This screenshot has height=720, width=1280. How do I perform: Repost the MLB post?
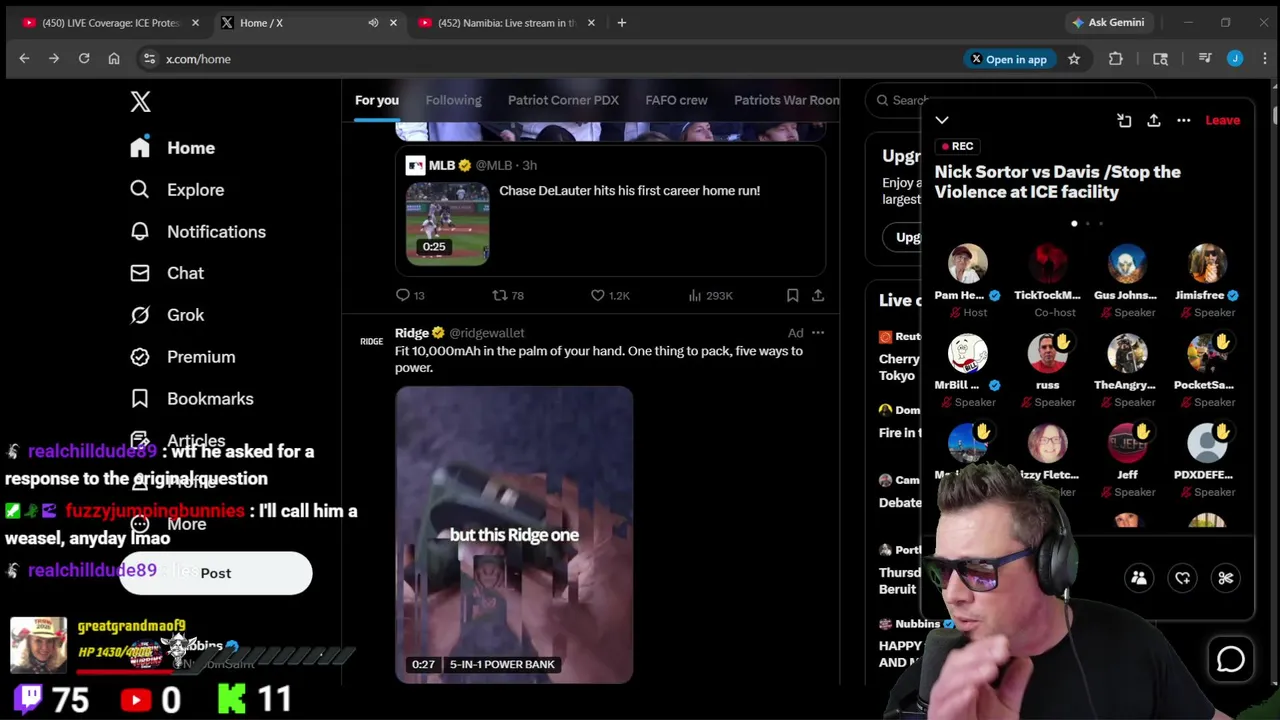pos(508,295)
